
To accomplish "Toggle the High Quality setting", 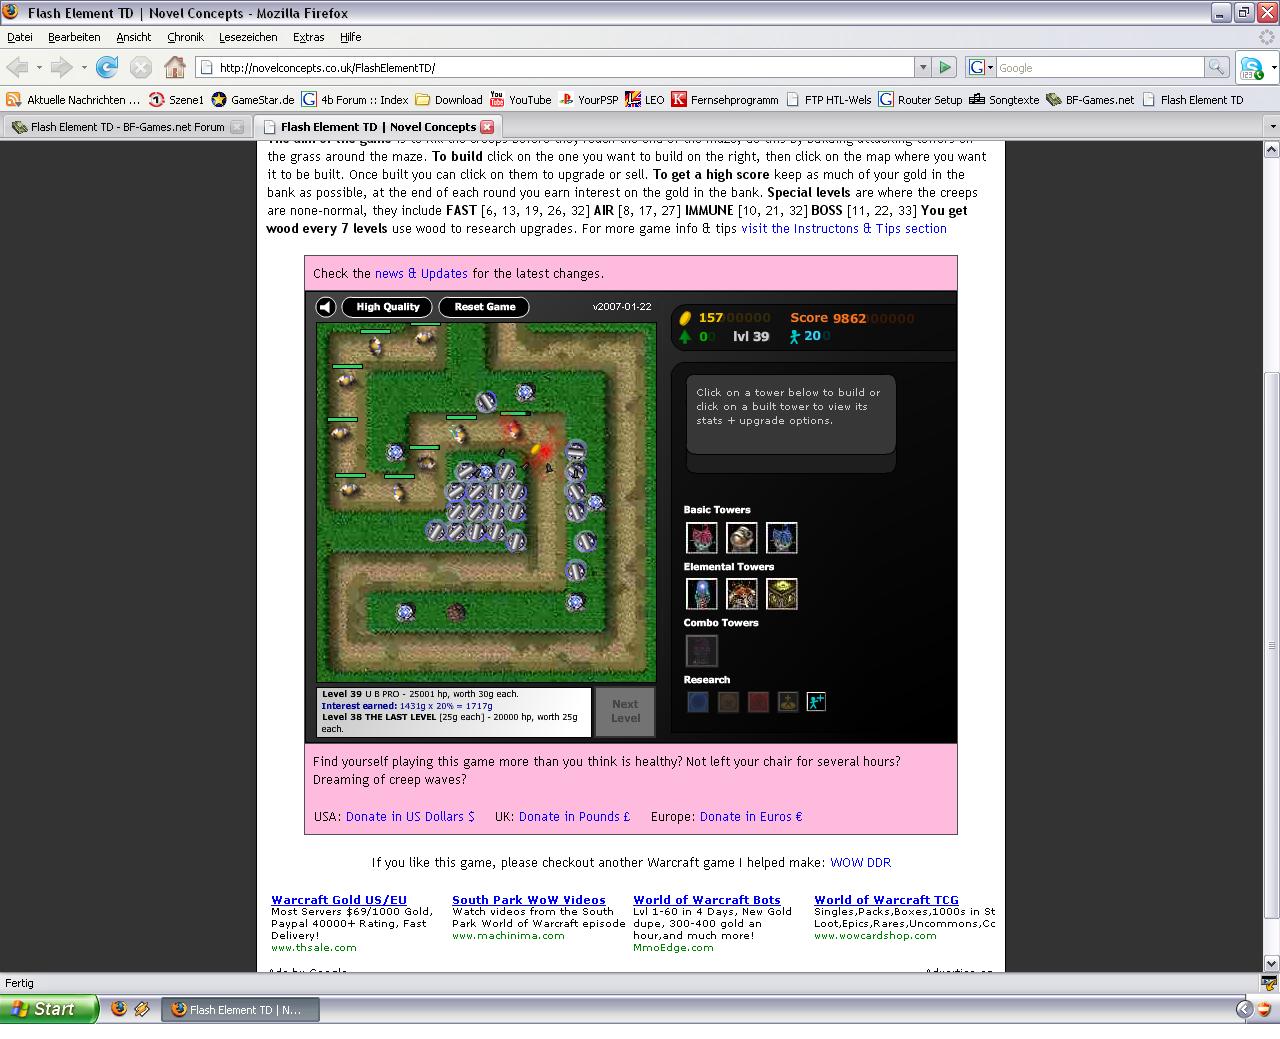I will click(388, 307).
